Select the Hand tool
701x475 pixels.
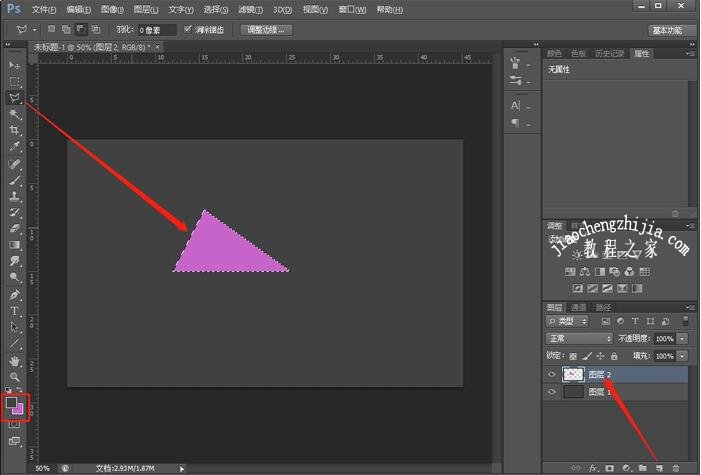(x=15, y=360)
